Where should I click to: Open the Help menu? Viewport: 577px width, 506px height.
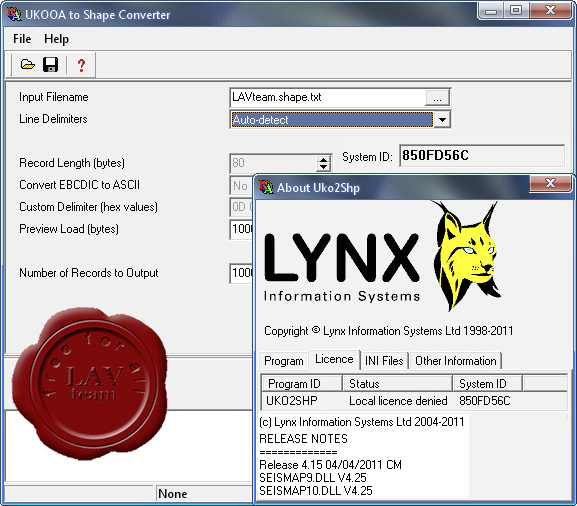56,39
